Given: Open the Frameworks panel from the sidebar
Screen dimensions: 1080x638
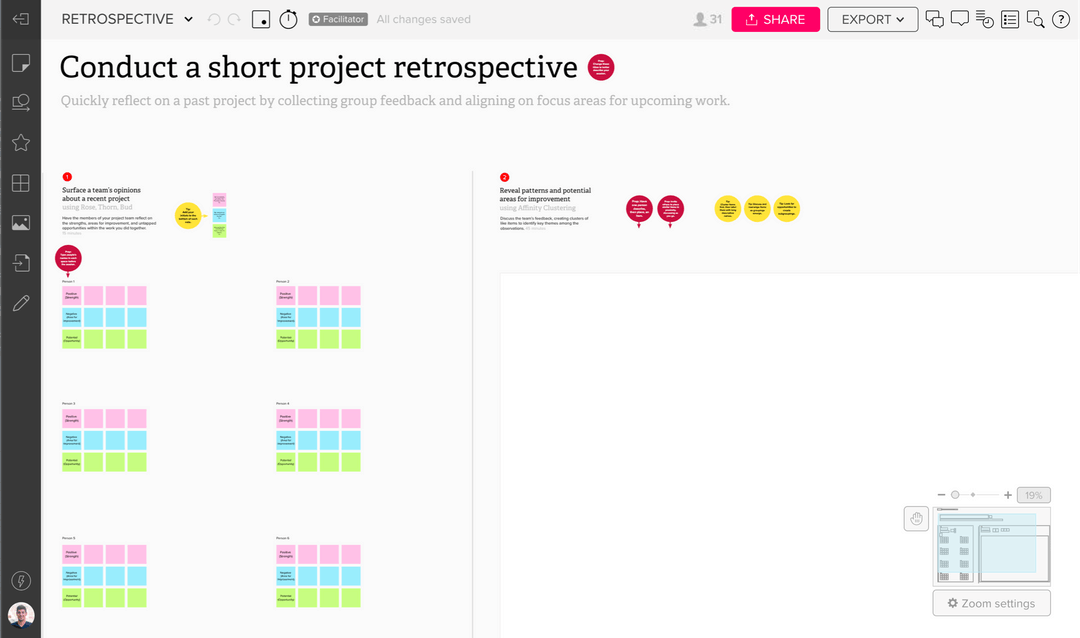Looking at the screenshot, I should coord(21,182).
